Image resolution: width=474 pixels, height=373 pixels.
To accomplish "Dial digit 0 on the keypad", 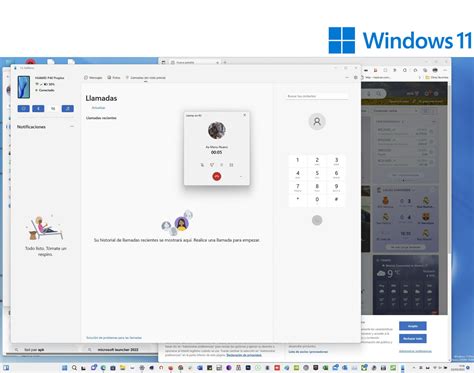I will pyautogui.click(x=317, y=200).
